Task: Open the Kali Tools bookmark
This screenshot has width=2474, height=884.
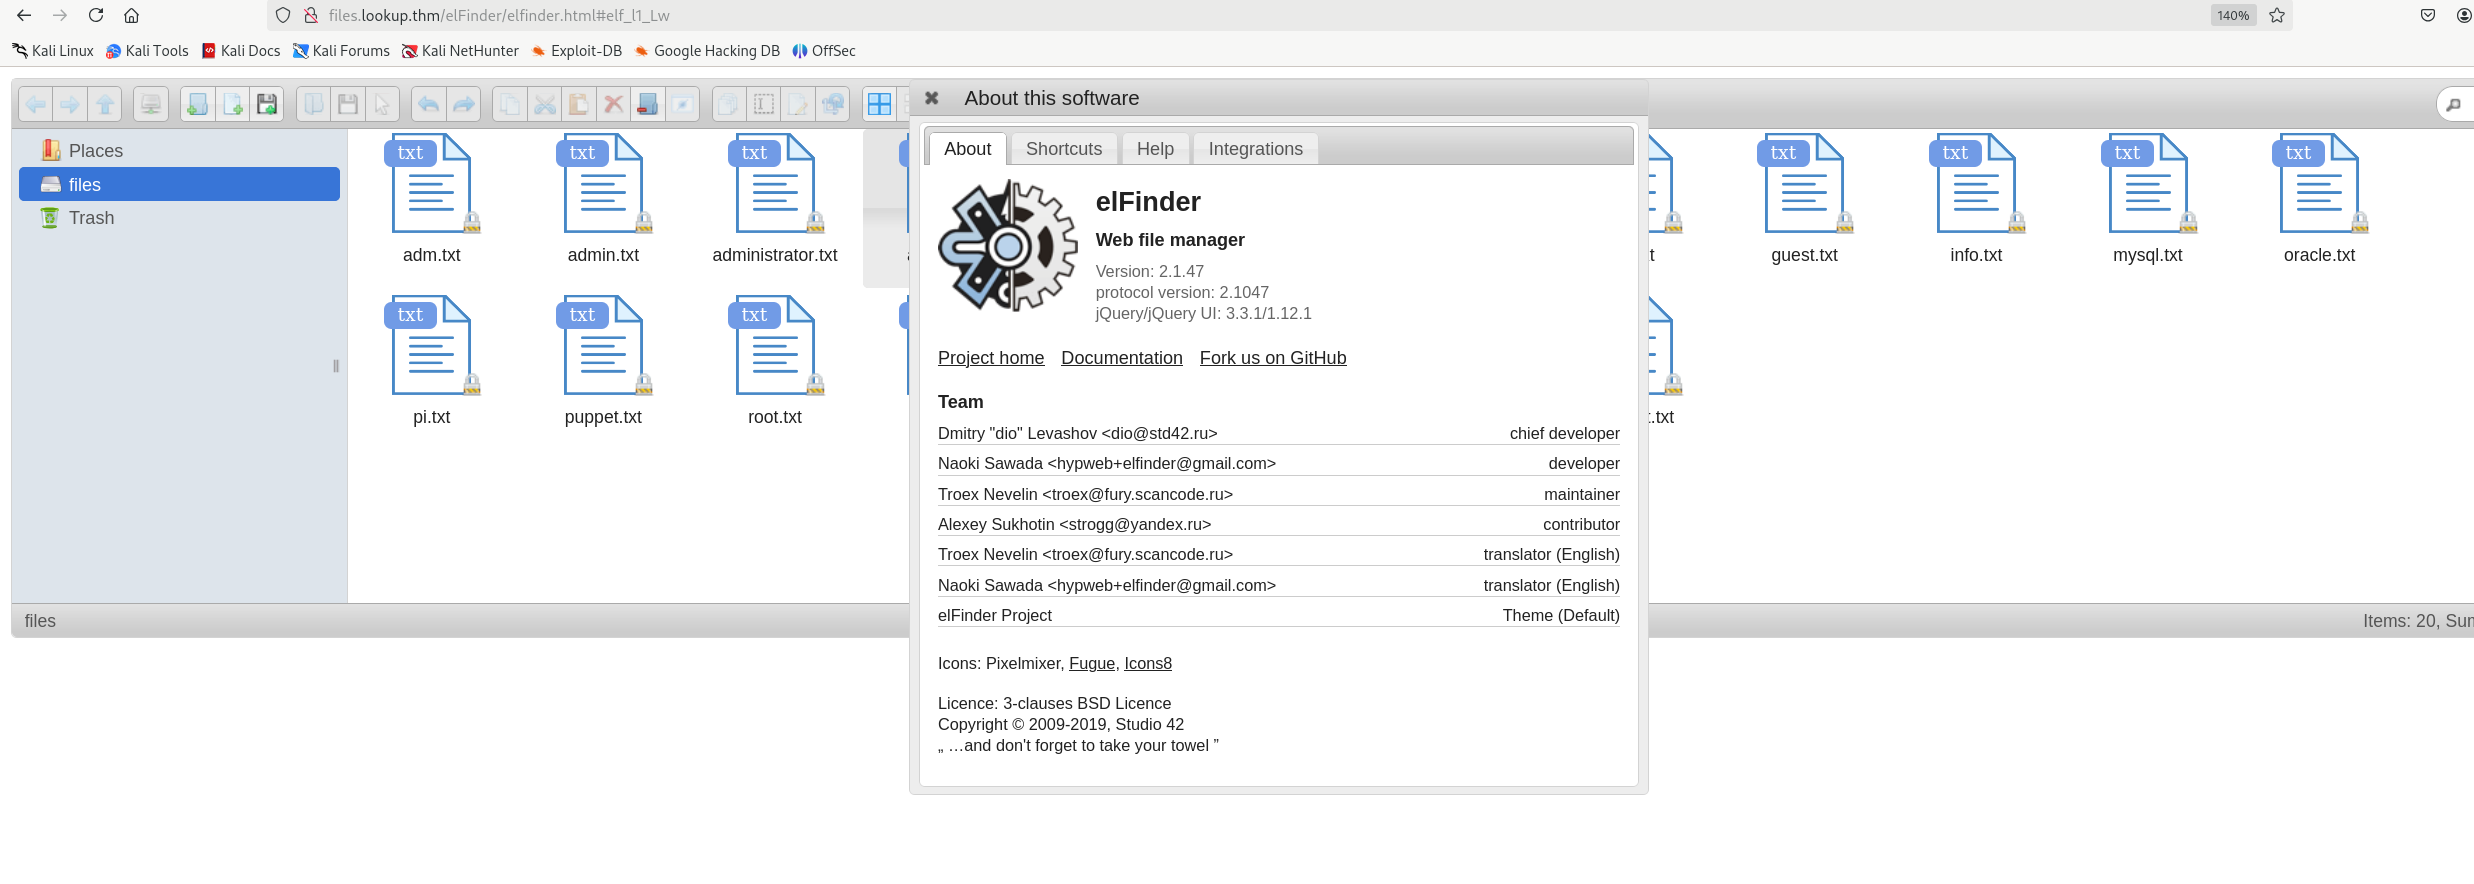Action: click(x=147, y=51)
